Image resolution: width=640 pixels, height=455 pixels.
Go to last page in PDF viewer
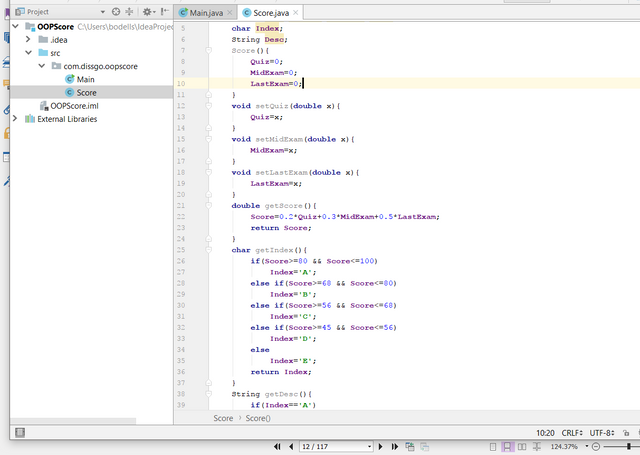(x=395, y=446)
